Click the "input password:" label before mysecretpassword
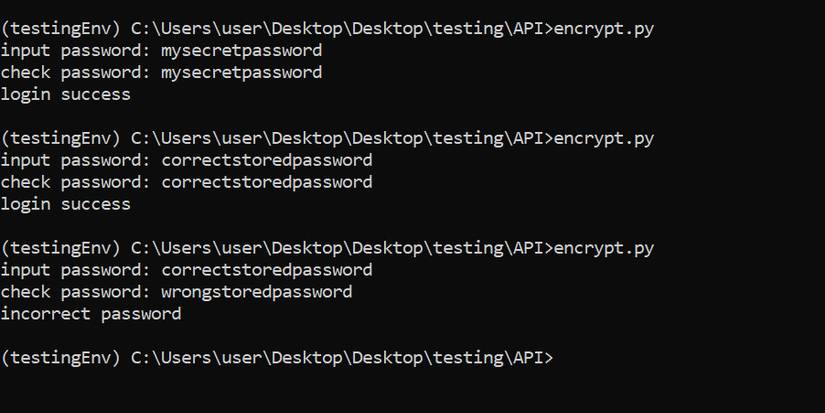Image resolution: width=825 pixels, height=413 pixels. 75,50
